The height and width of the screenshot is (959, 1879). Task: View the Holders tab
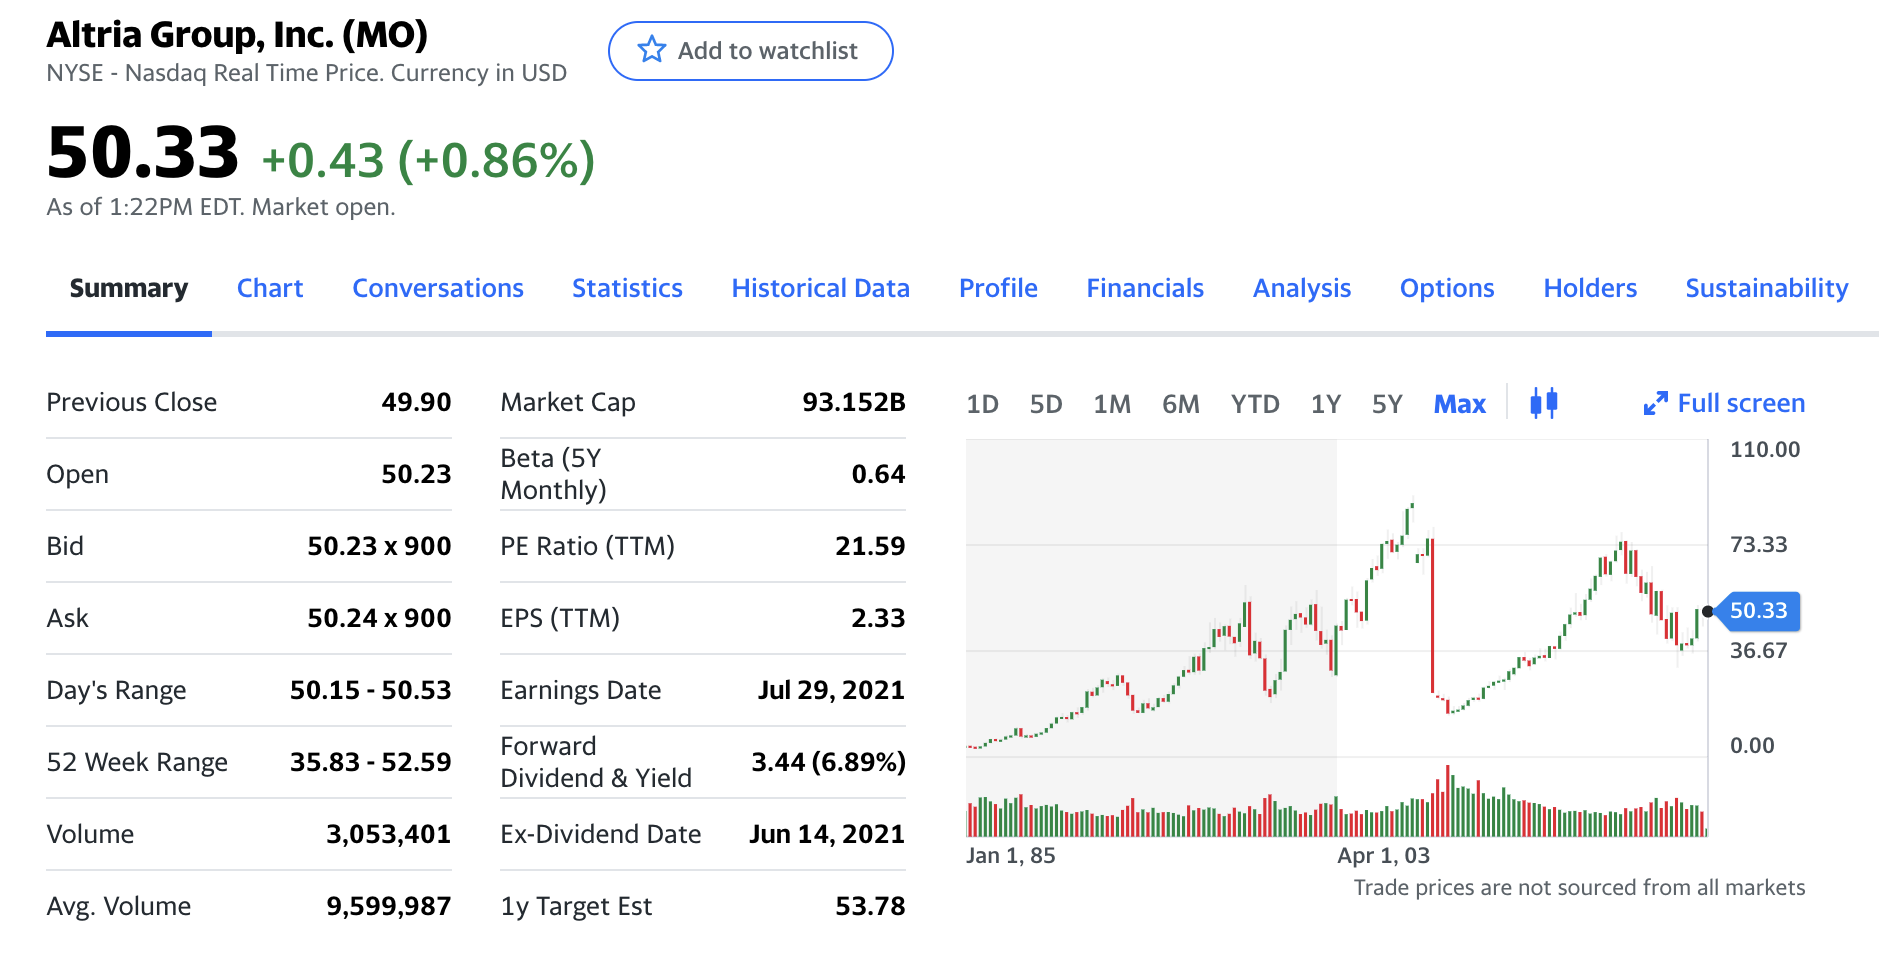pyautogui.click(x=1590, y=288)
